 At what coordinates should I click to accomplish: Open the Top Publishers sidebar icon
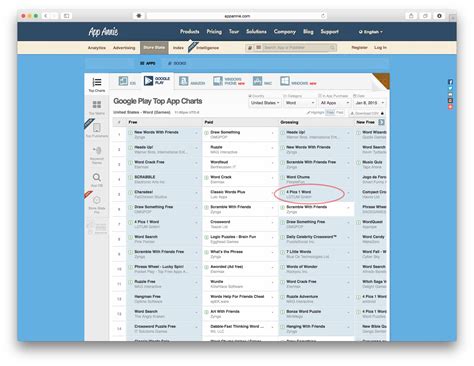[x=97, y=128]
